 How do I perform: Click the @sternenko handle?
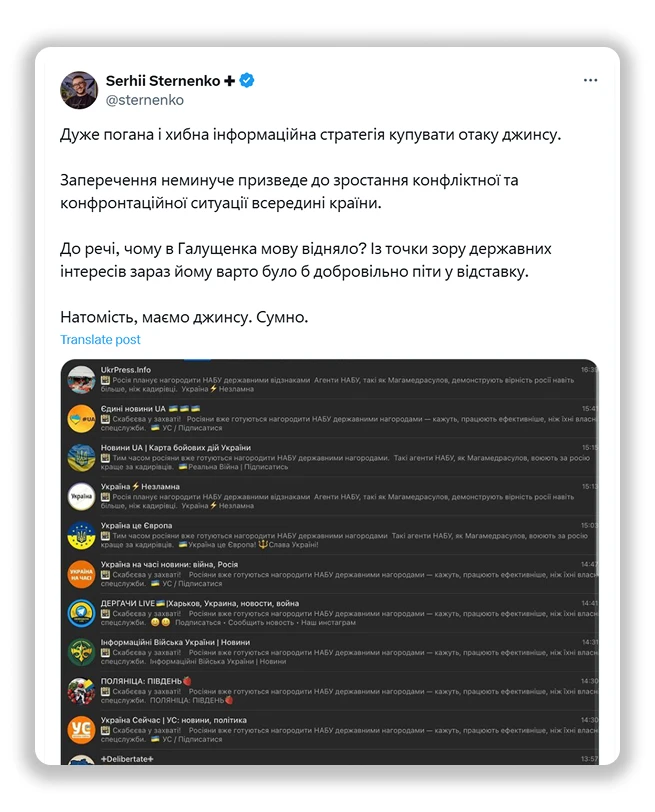[144, 100]
